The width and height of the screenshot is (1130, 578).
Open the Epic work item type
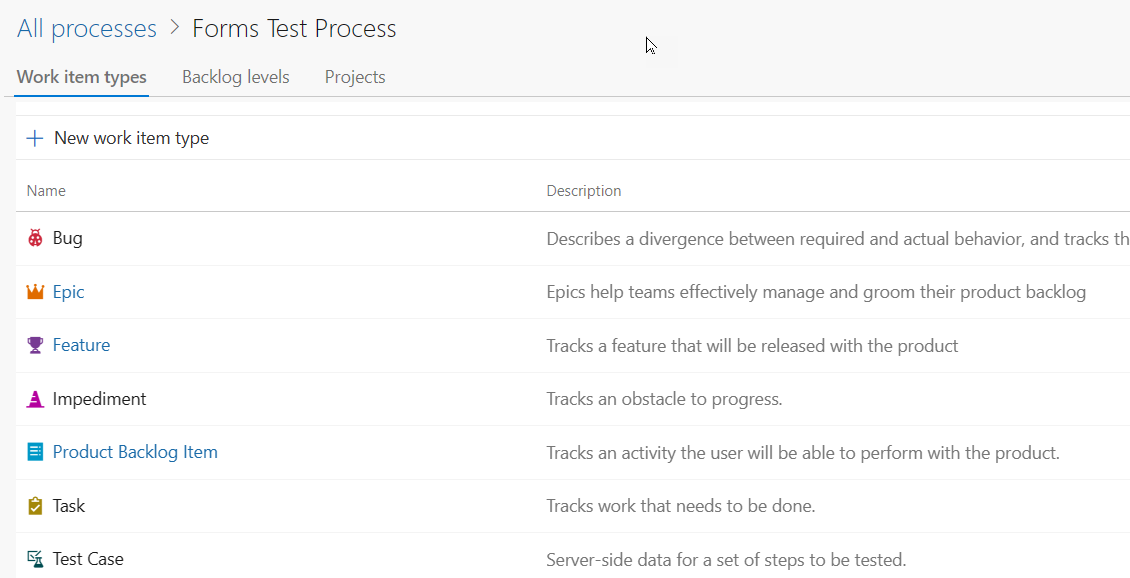68,292
